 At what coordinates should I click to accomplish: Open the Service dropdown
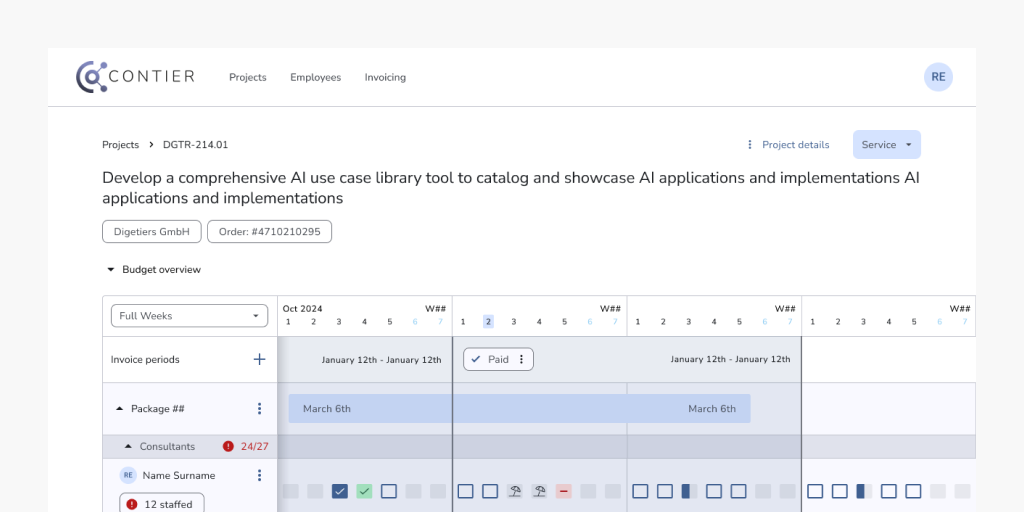886,144
